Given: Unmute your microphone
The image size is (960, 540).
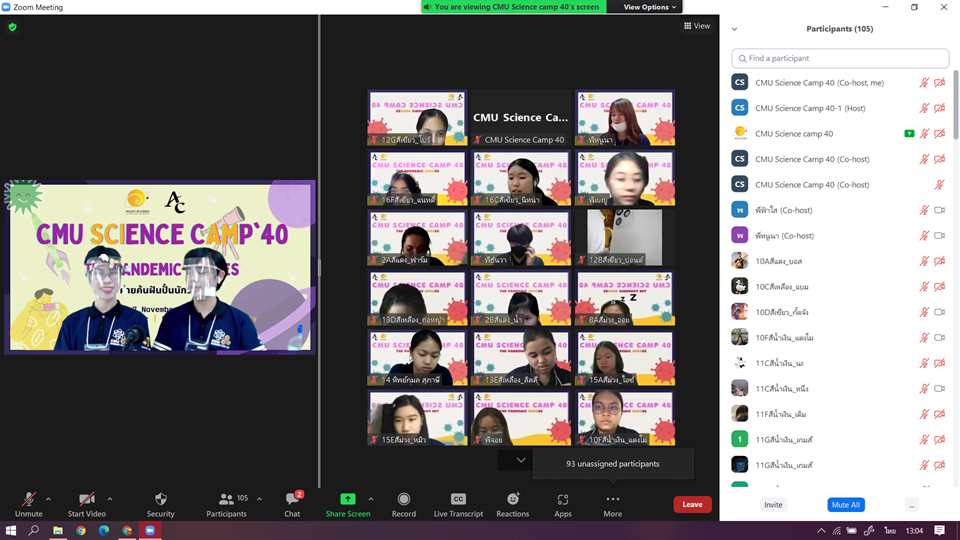Looking at the screenshot, I should coord(29,504).
